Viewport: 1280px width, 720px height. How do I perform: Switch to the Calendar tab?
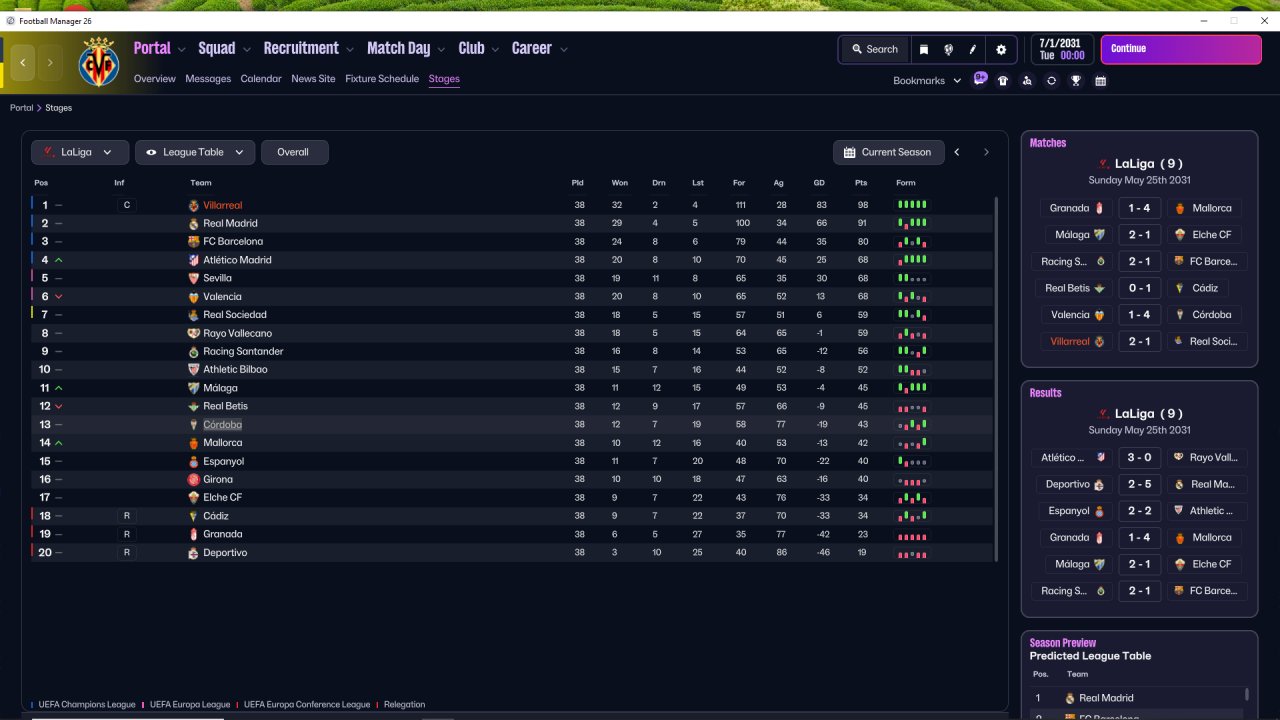pyautogui.click(x=261, y=79)
